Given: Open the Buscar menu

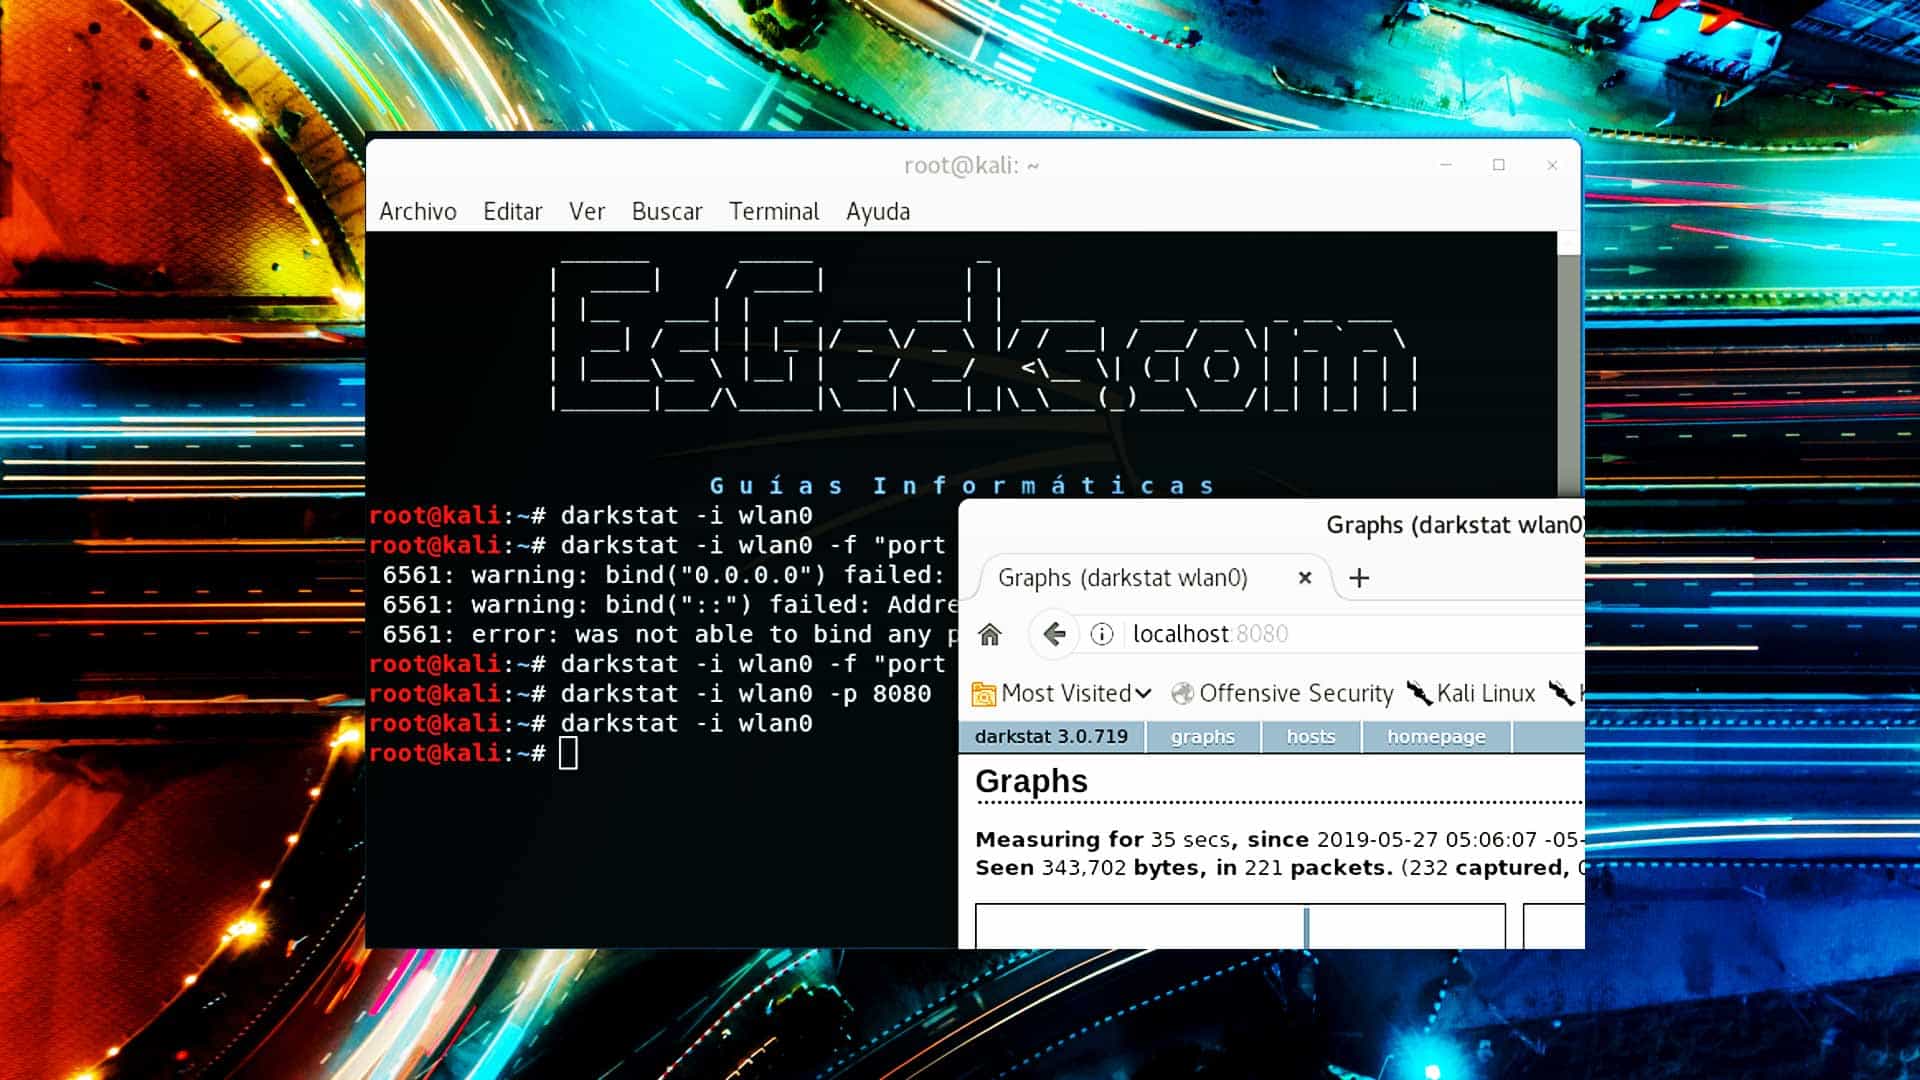Looking at the screenshot, I should click(x=666, y=211).
